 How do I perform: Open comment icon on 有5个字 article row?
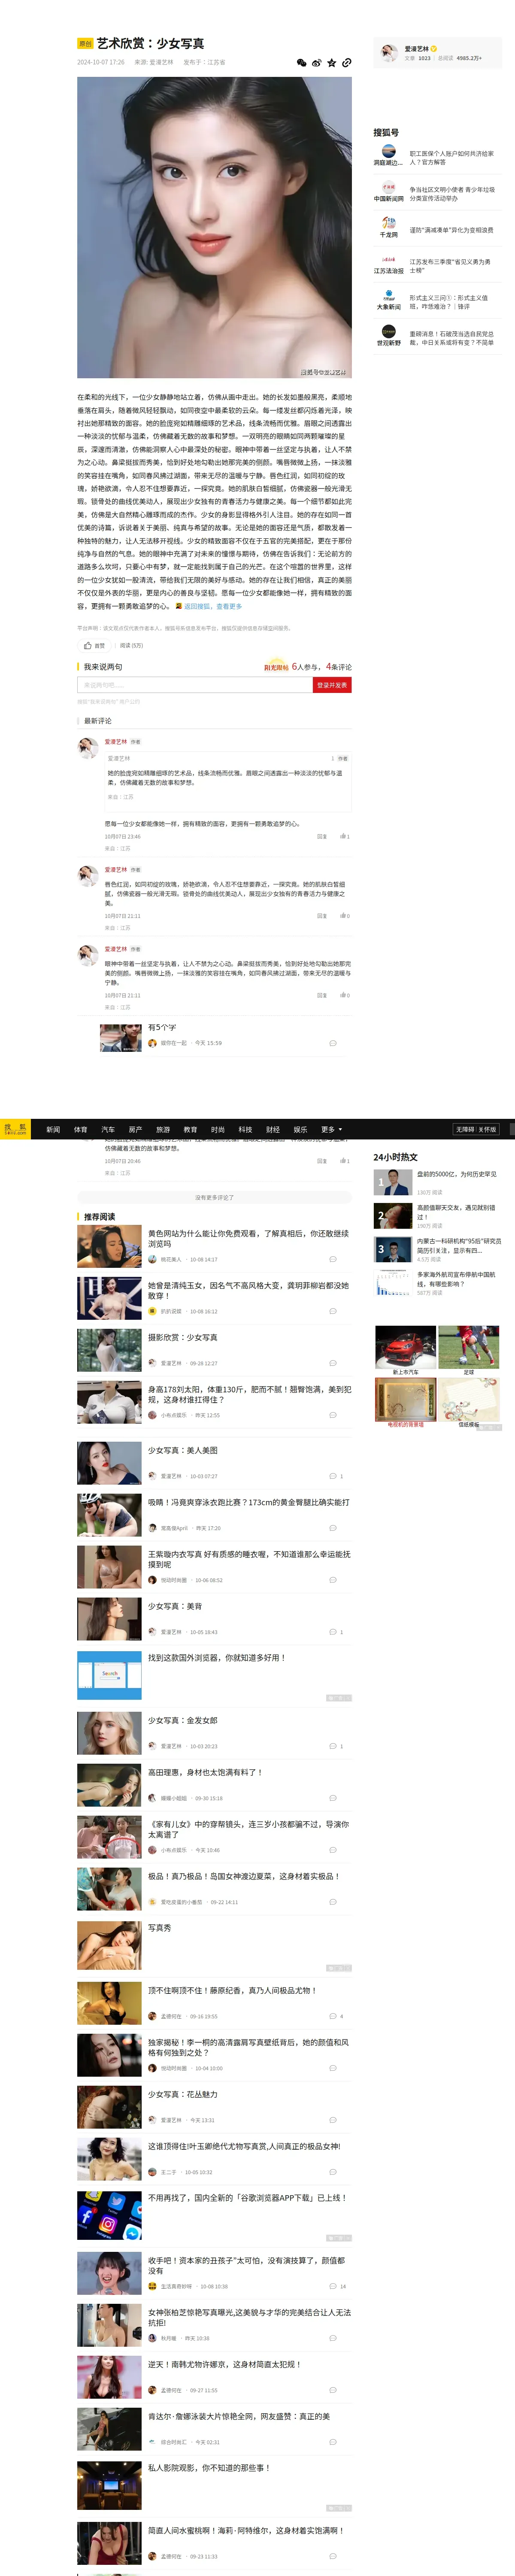pos(333,1043)
